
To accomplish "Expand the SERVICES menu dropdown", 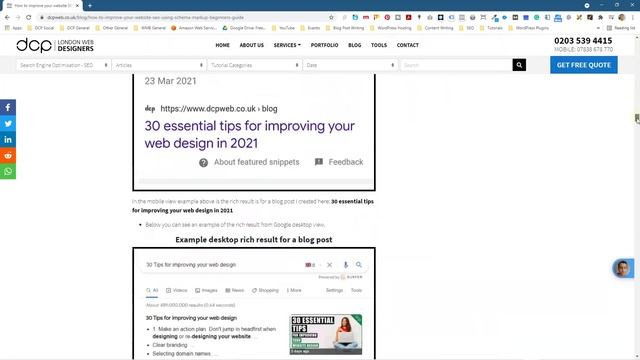I will point(287,45).
